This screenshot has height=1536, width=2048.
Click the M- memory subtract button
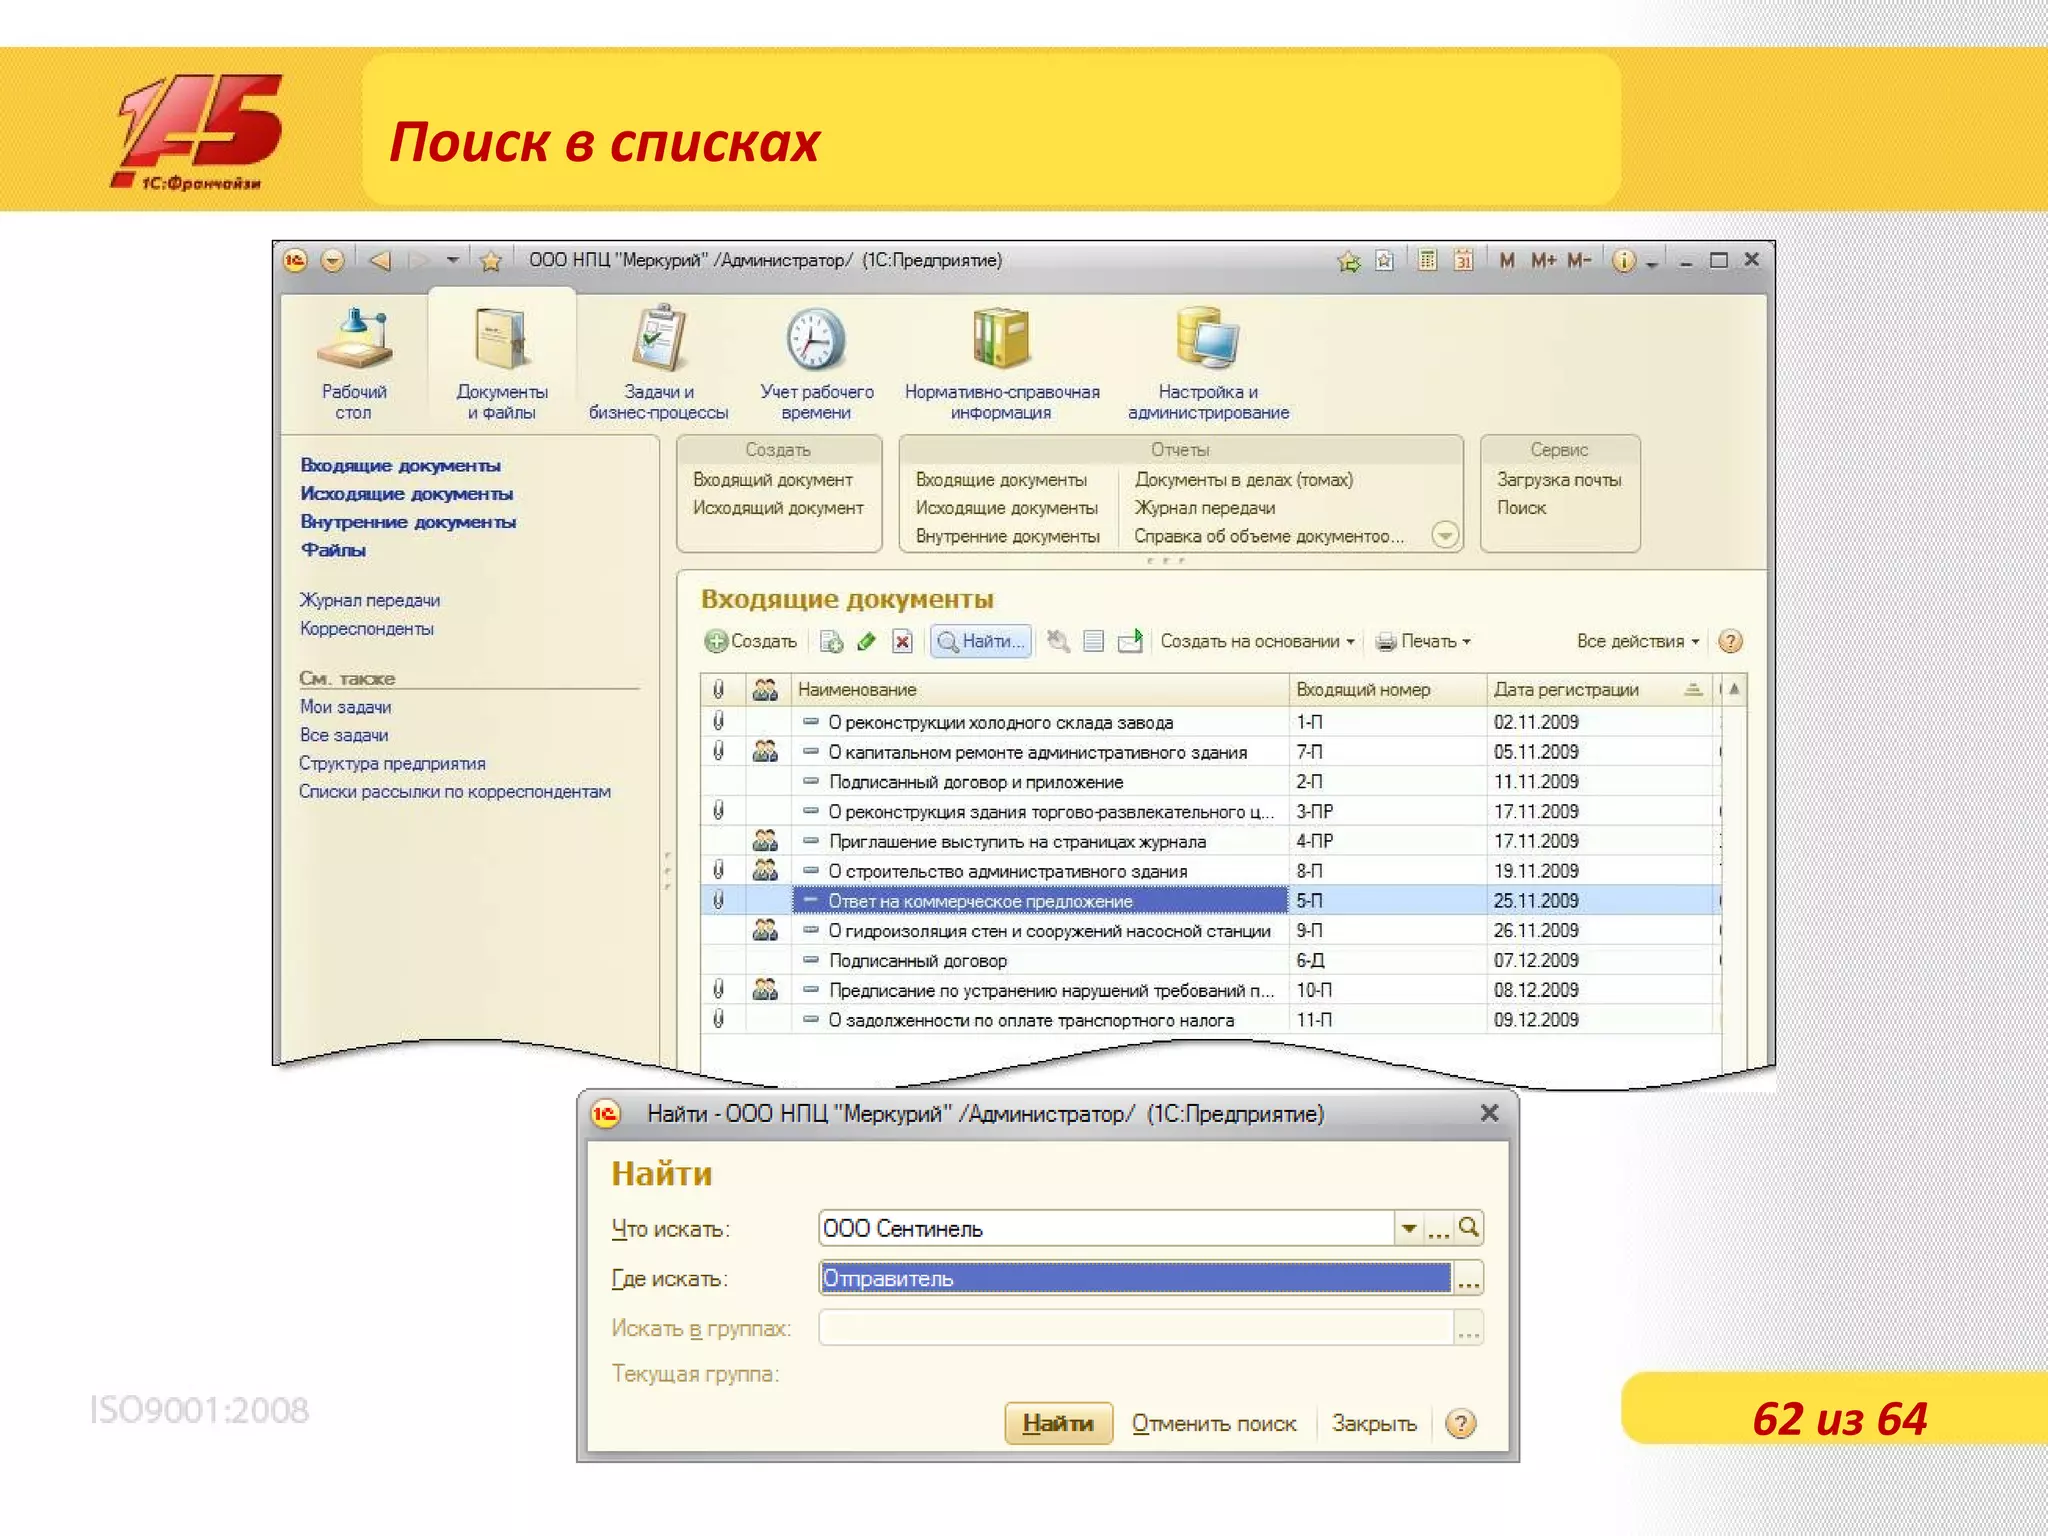[x=1579, y=260]
